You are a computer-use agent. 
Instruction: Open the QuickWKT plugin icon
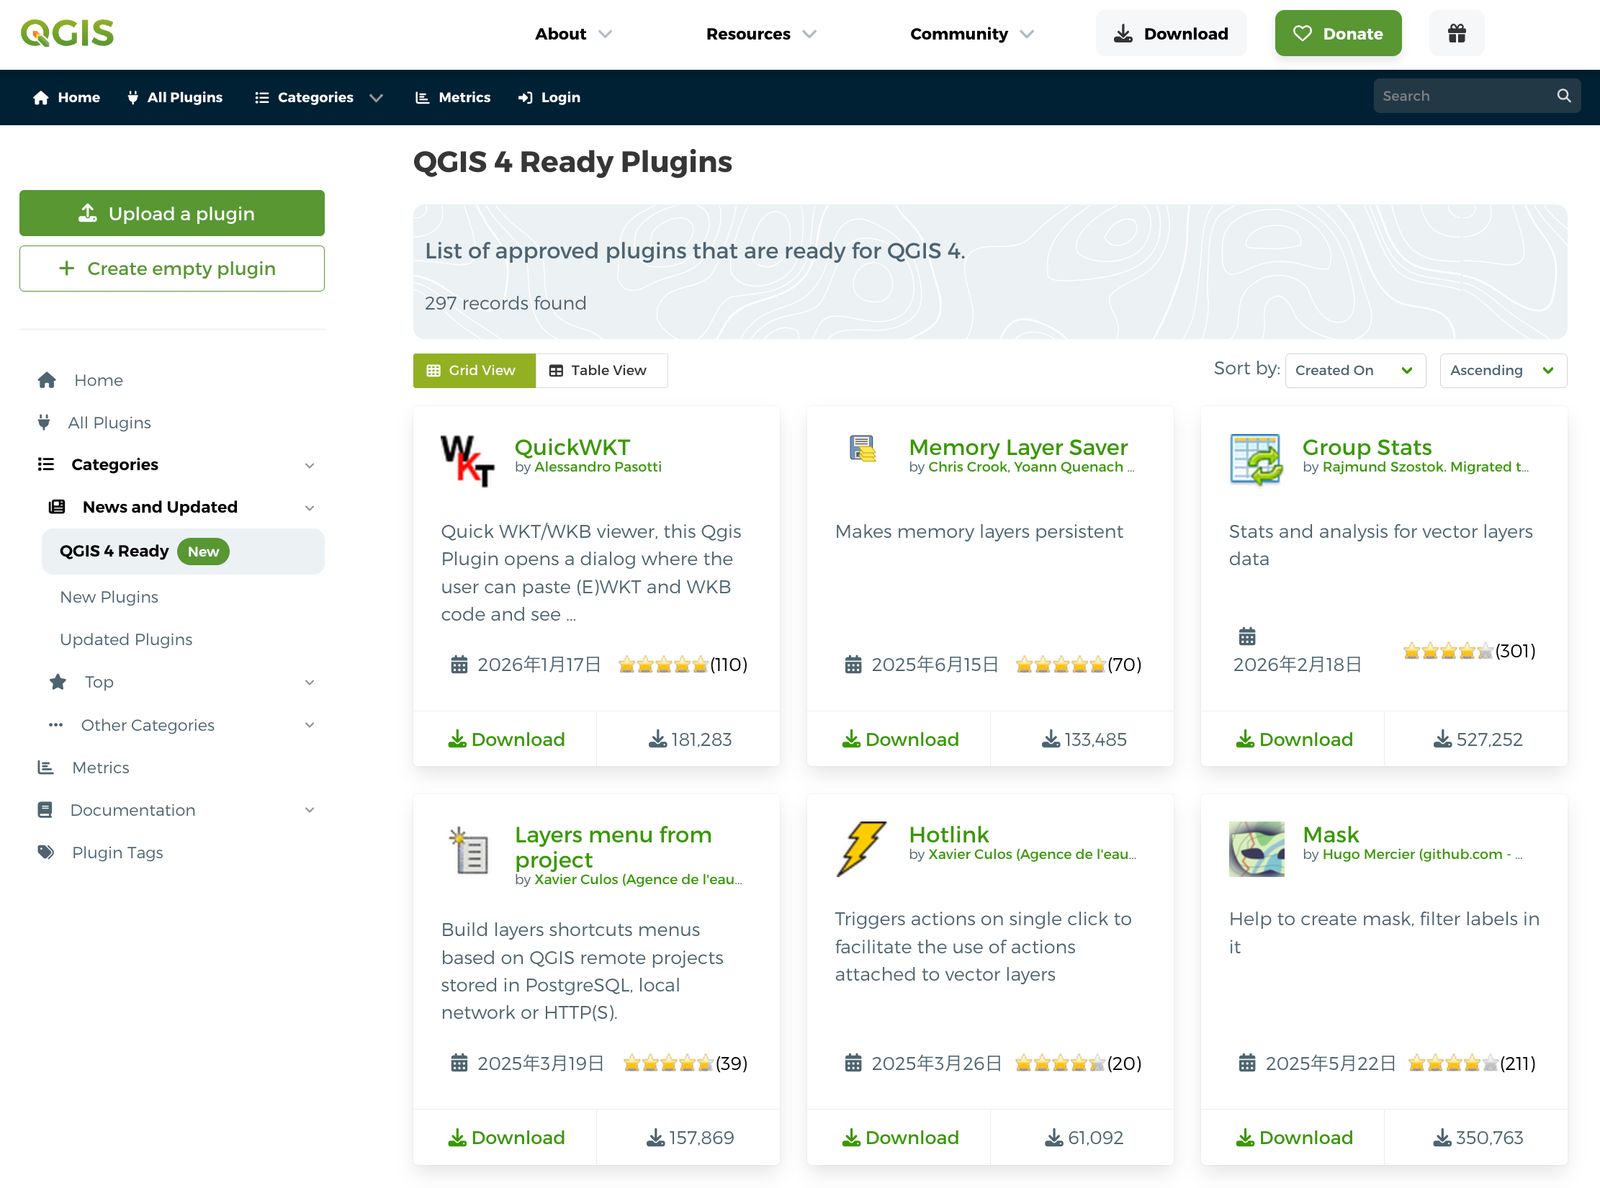(x=467, y=460)
